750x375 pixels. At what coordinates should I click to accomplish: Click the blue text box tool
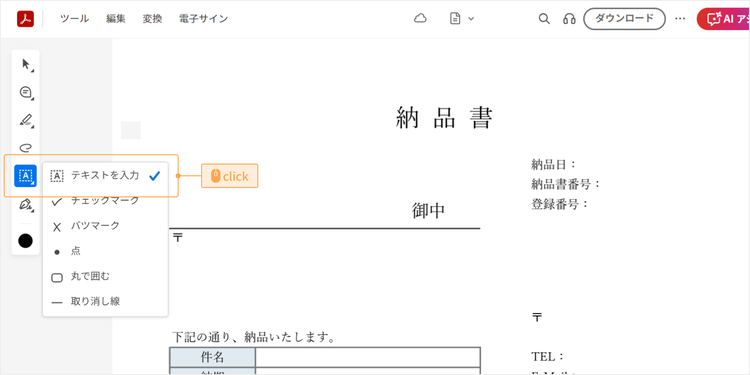[x=25, y=176]
